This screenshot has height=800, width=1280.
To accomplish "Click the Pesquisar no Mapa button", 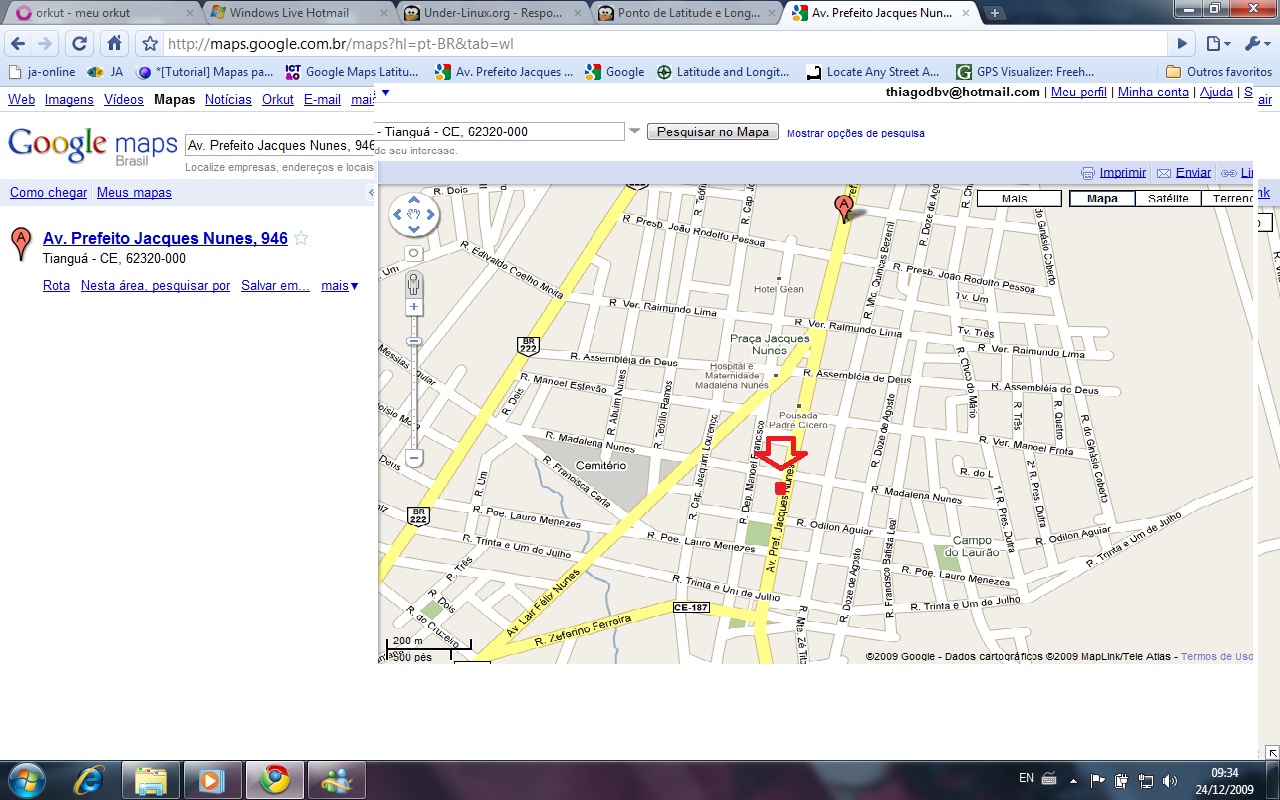I will click(713, 132).
